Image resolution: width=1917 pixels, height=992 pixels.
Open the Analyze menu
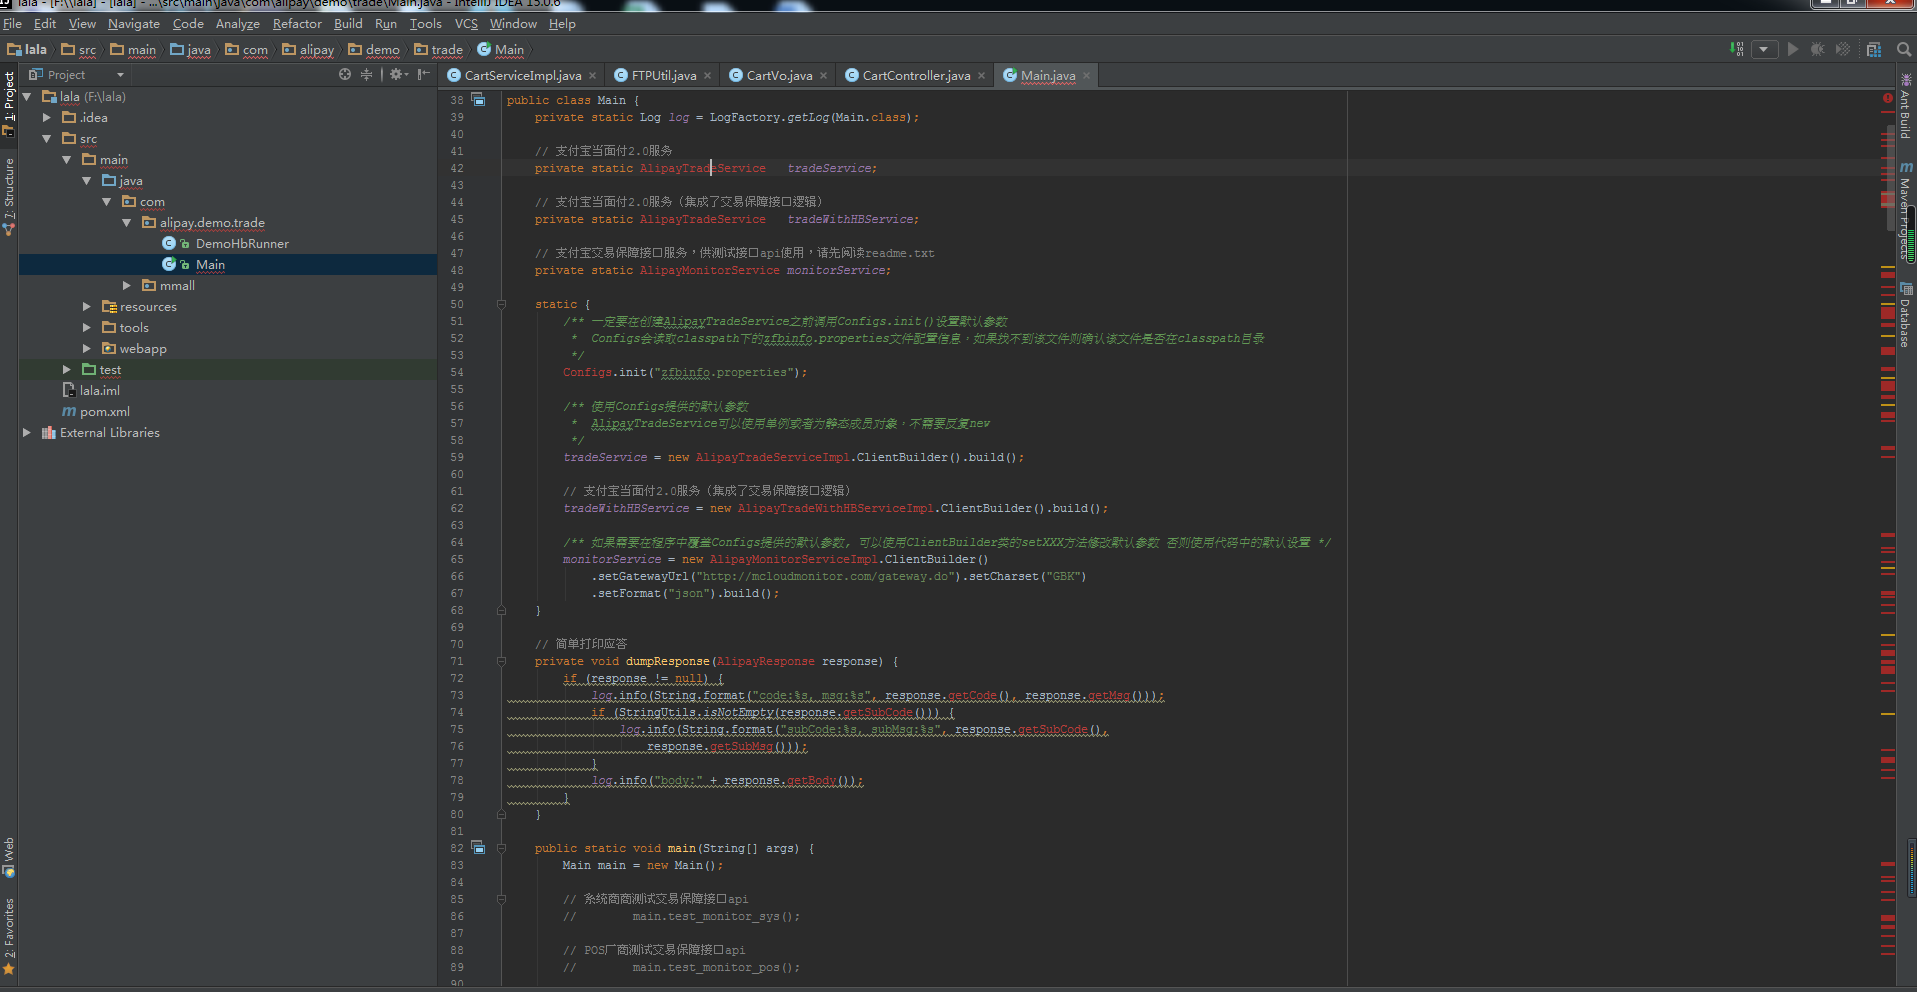[238, 24]
